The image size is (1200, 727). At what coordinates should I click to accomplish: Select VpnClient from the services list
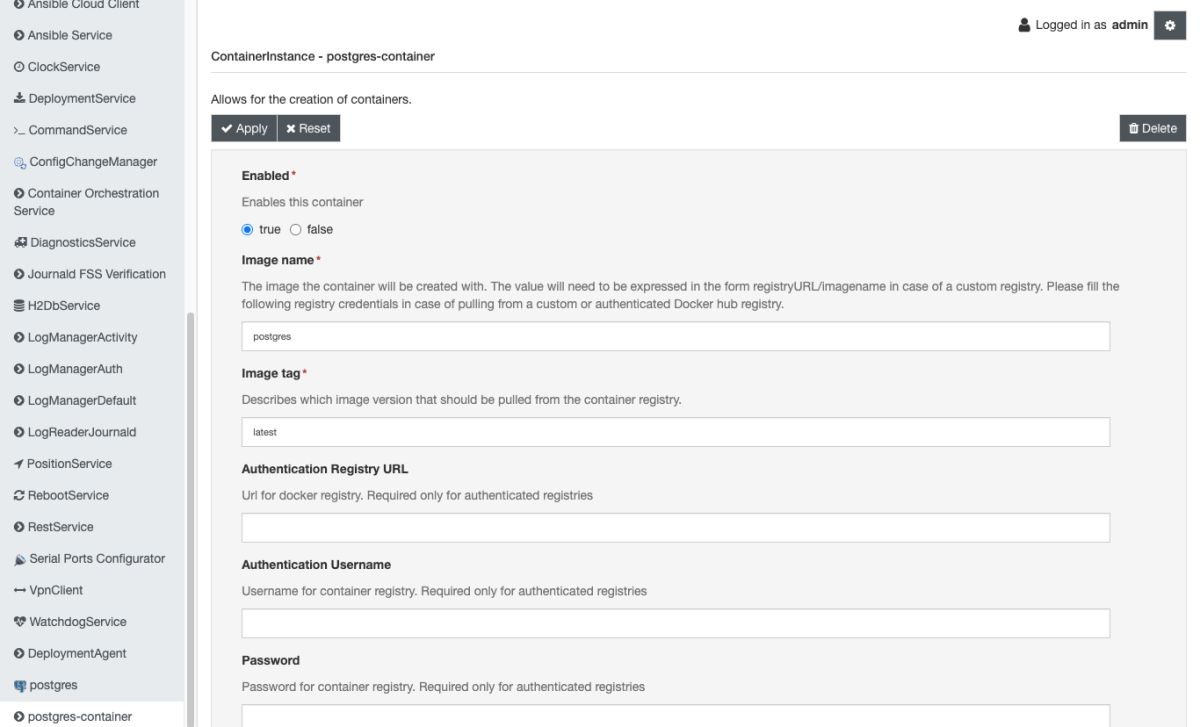click(55, 590)
